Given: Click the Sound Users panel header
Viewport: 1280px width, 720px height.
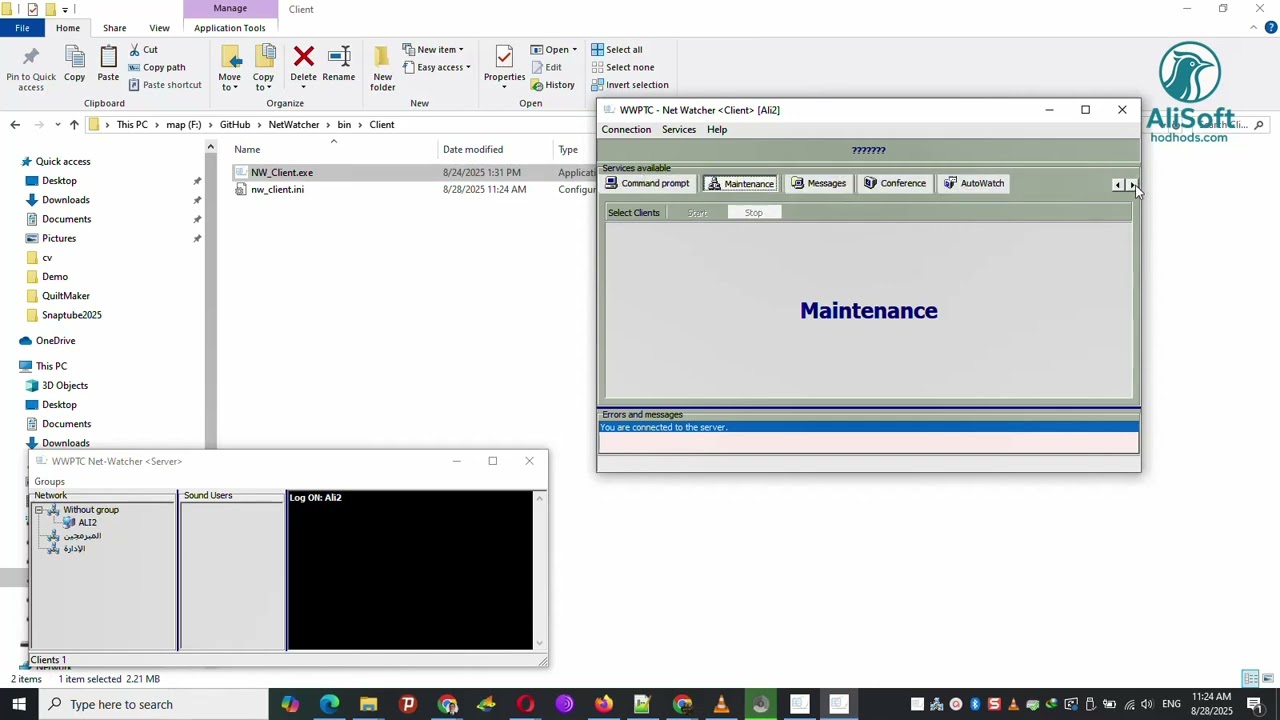Looking at the screenshot, I should 208,495.
